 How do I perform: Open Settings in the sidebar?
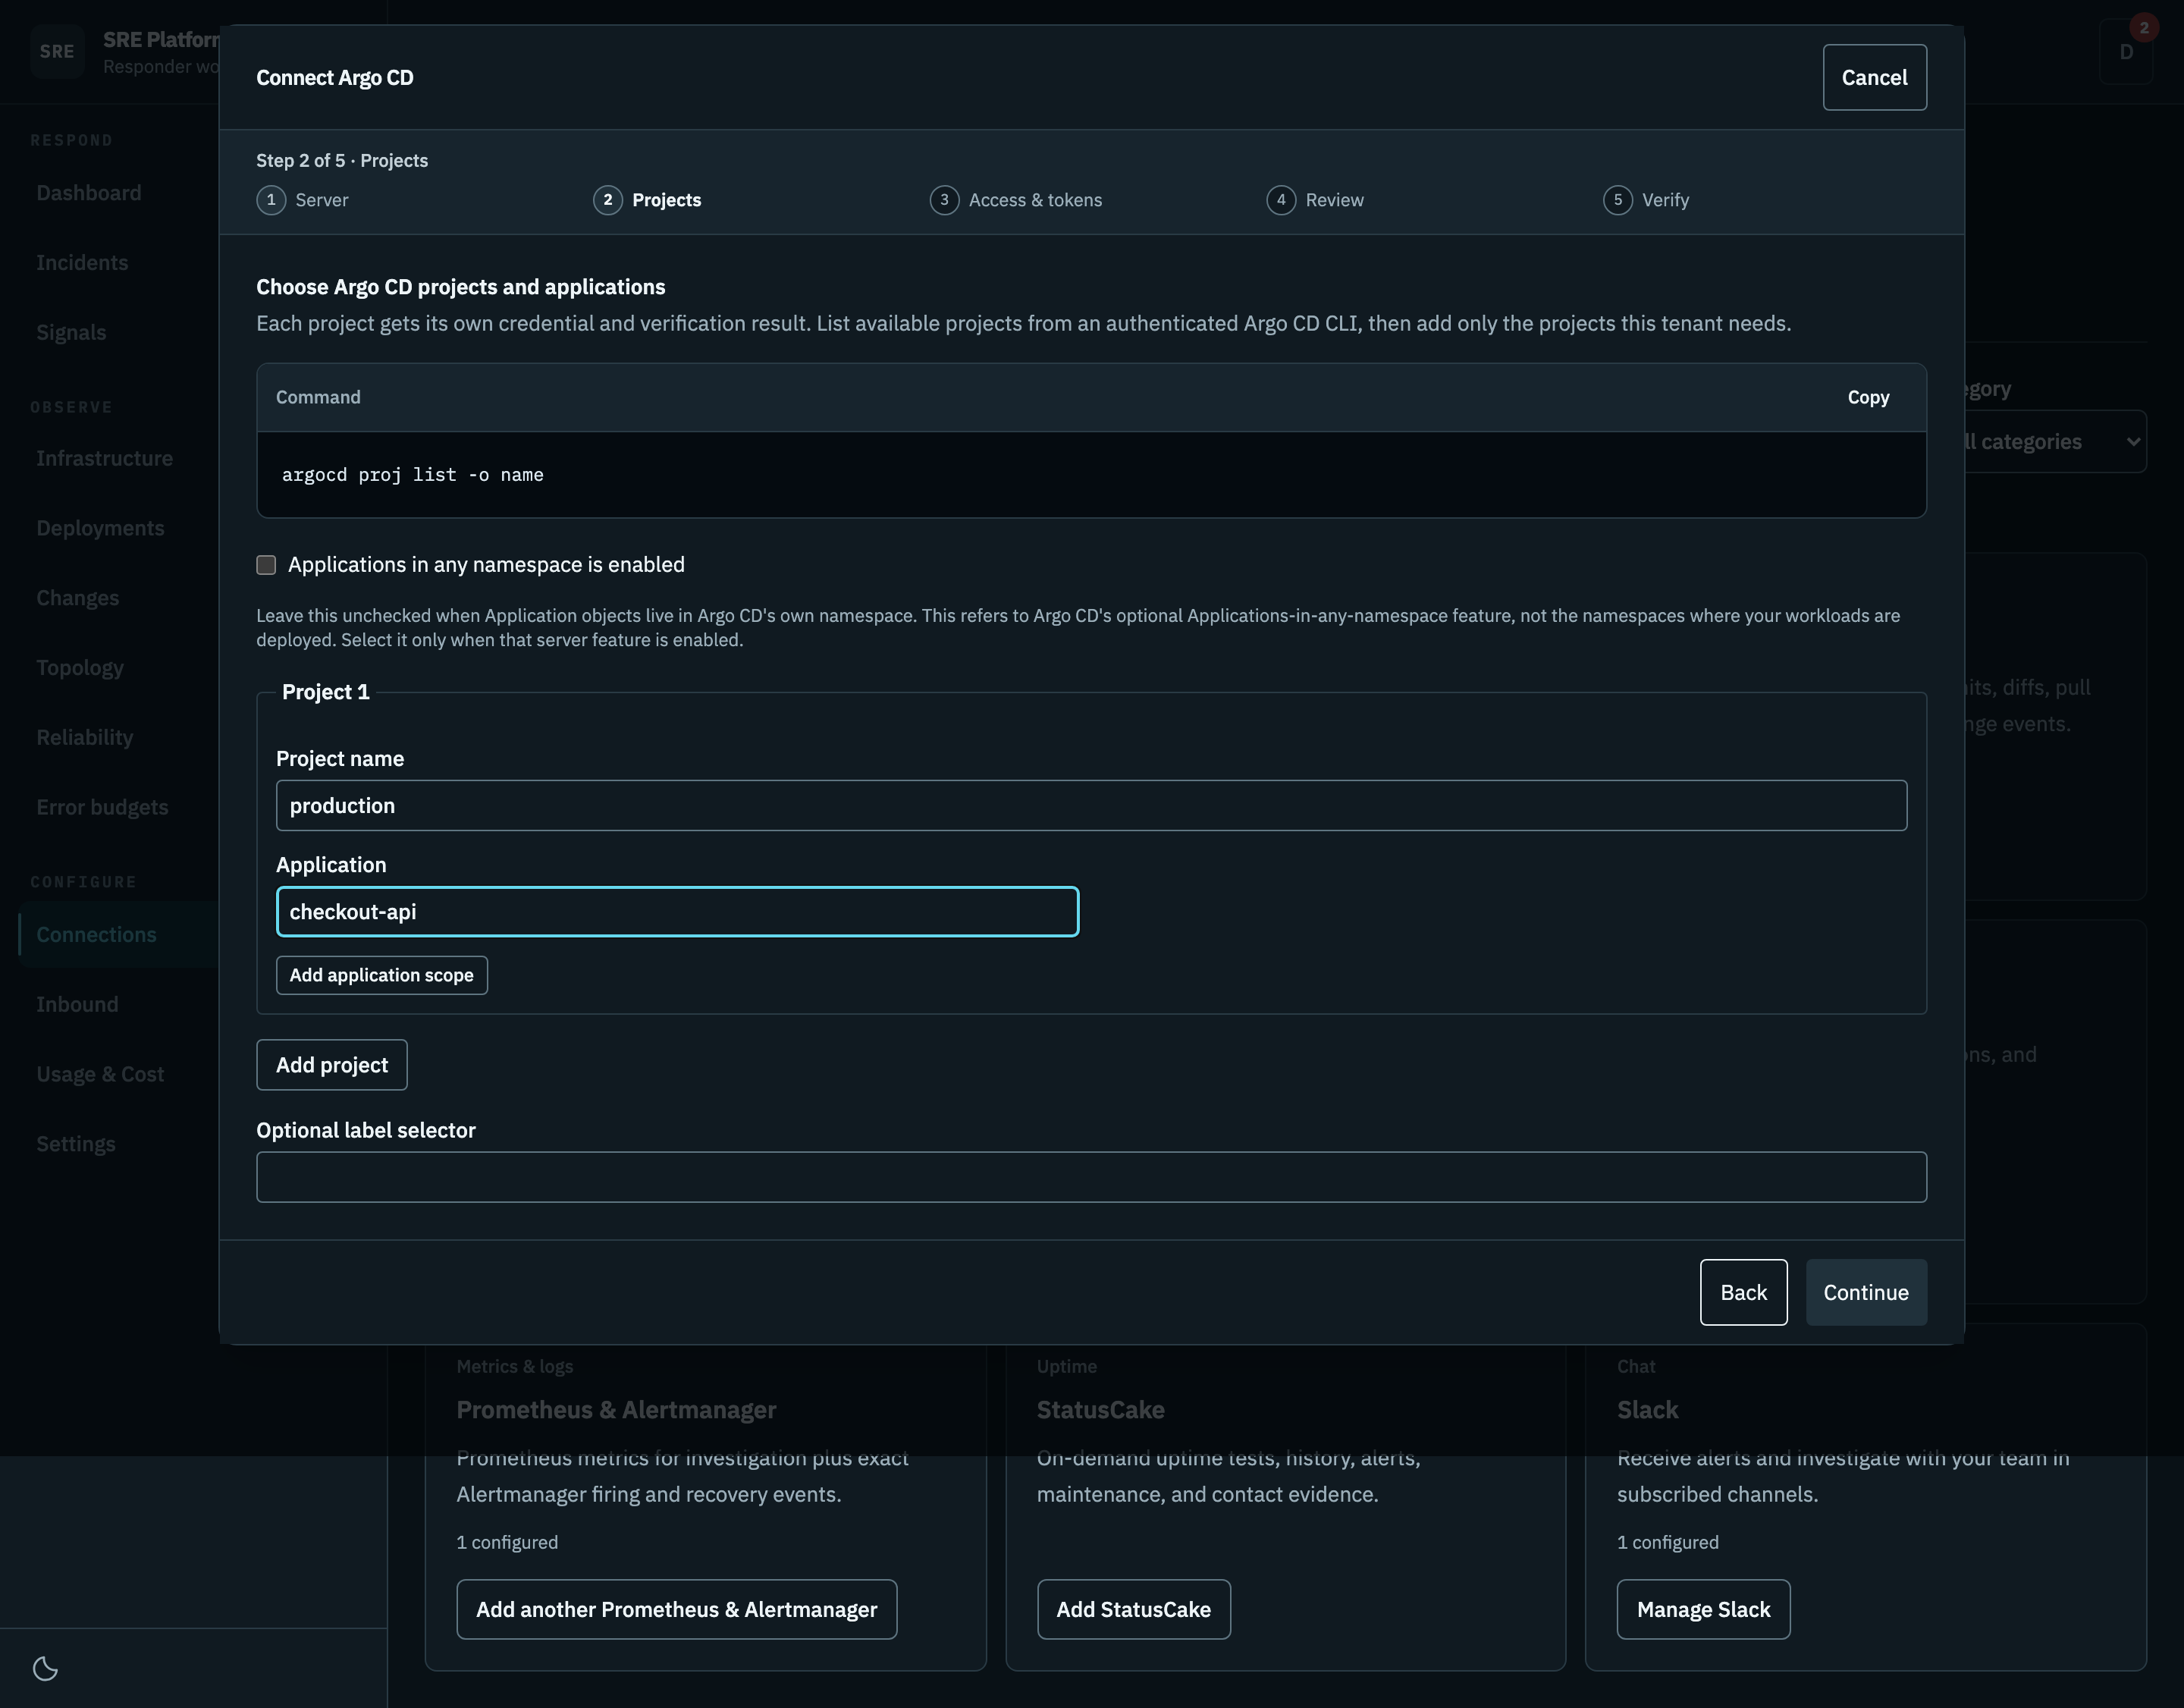pos(76,1144)
